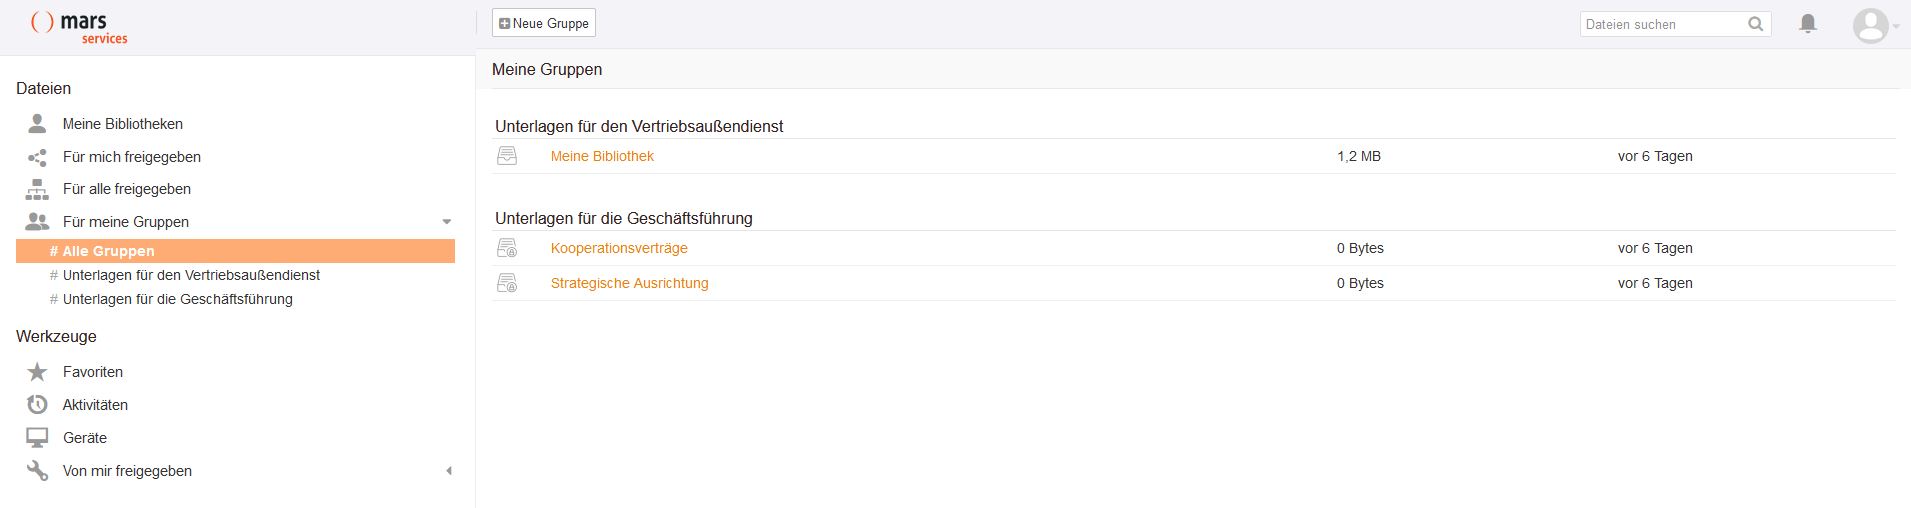The width and height of the screenshot is (1911, 508).
Task: Click the Für mich freigegeben share icon
Action: (x=37, y=157)
